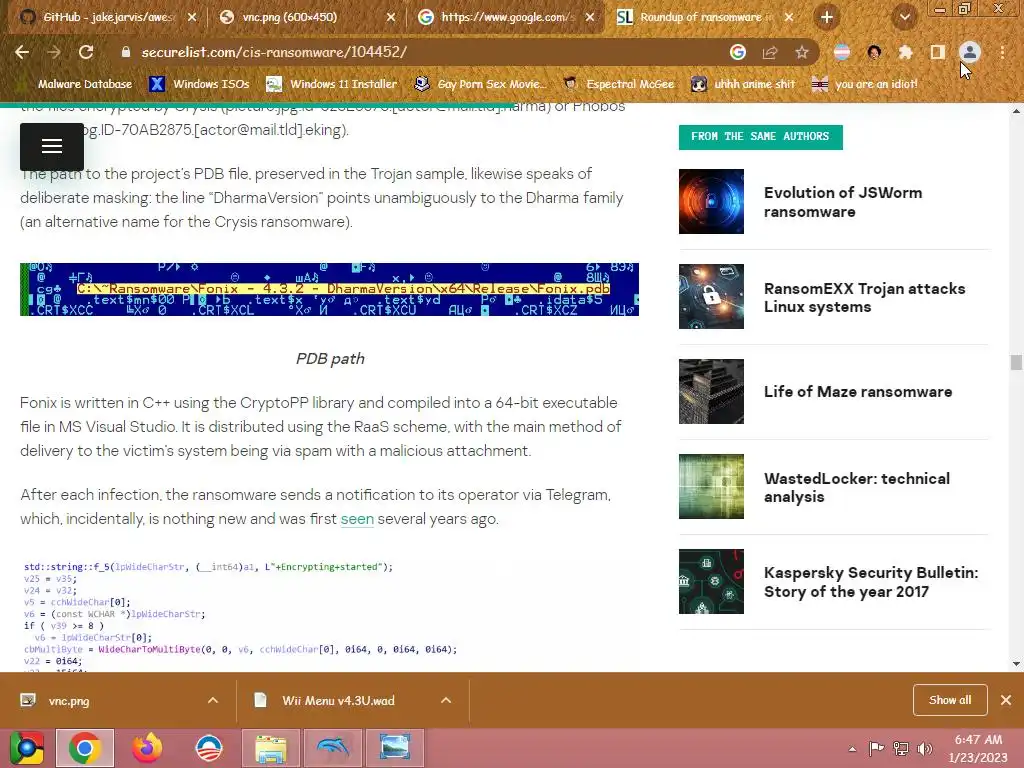The image size is (1024, 768).
Task: Go back to the previous page
Action: pos(22,52)
